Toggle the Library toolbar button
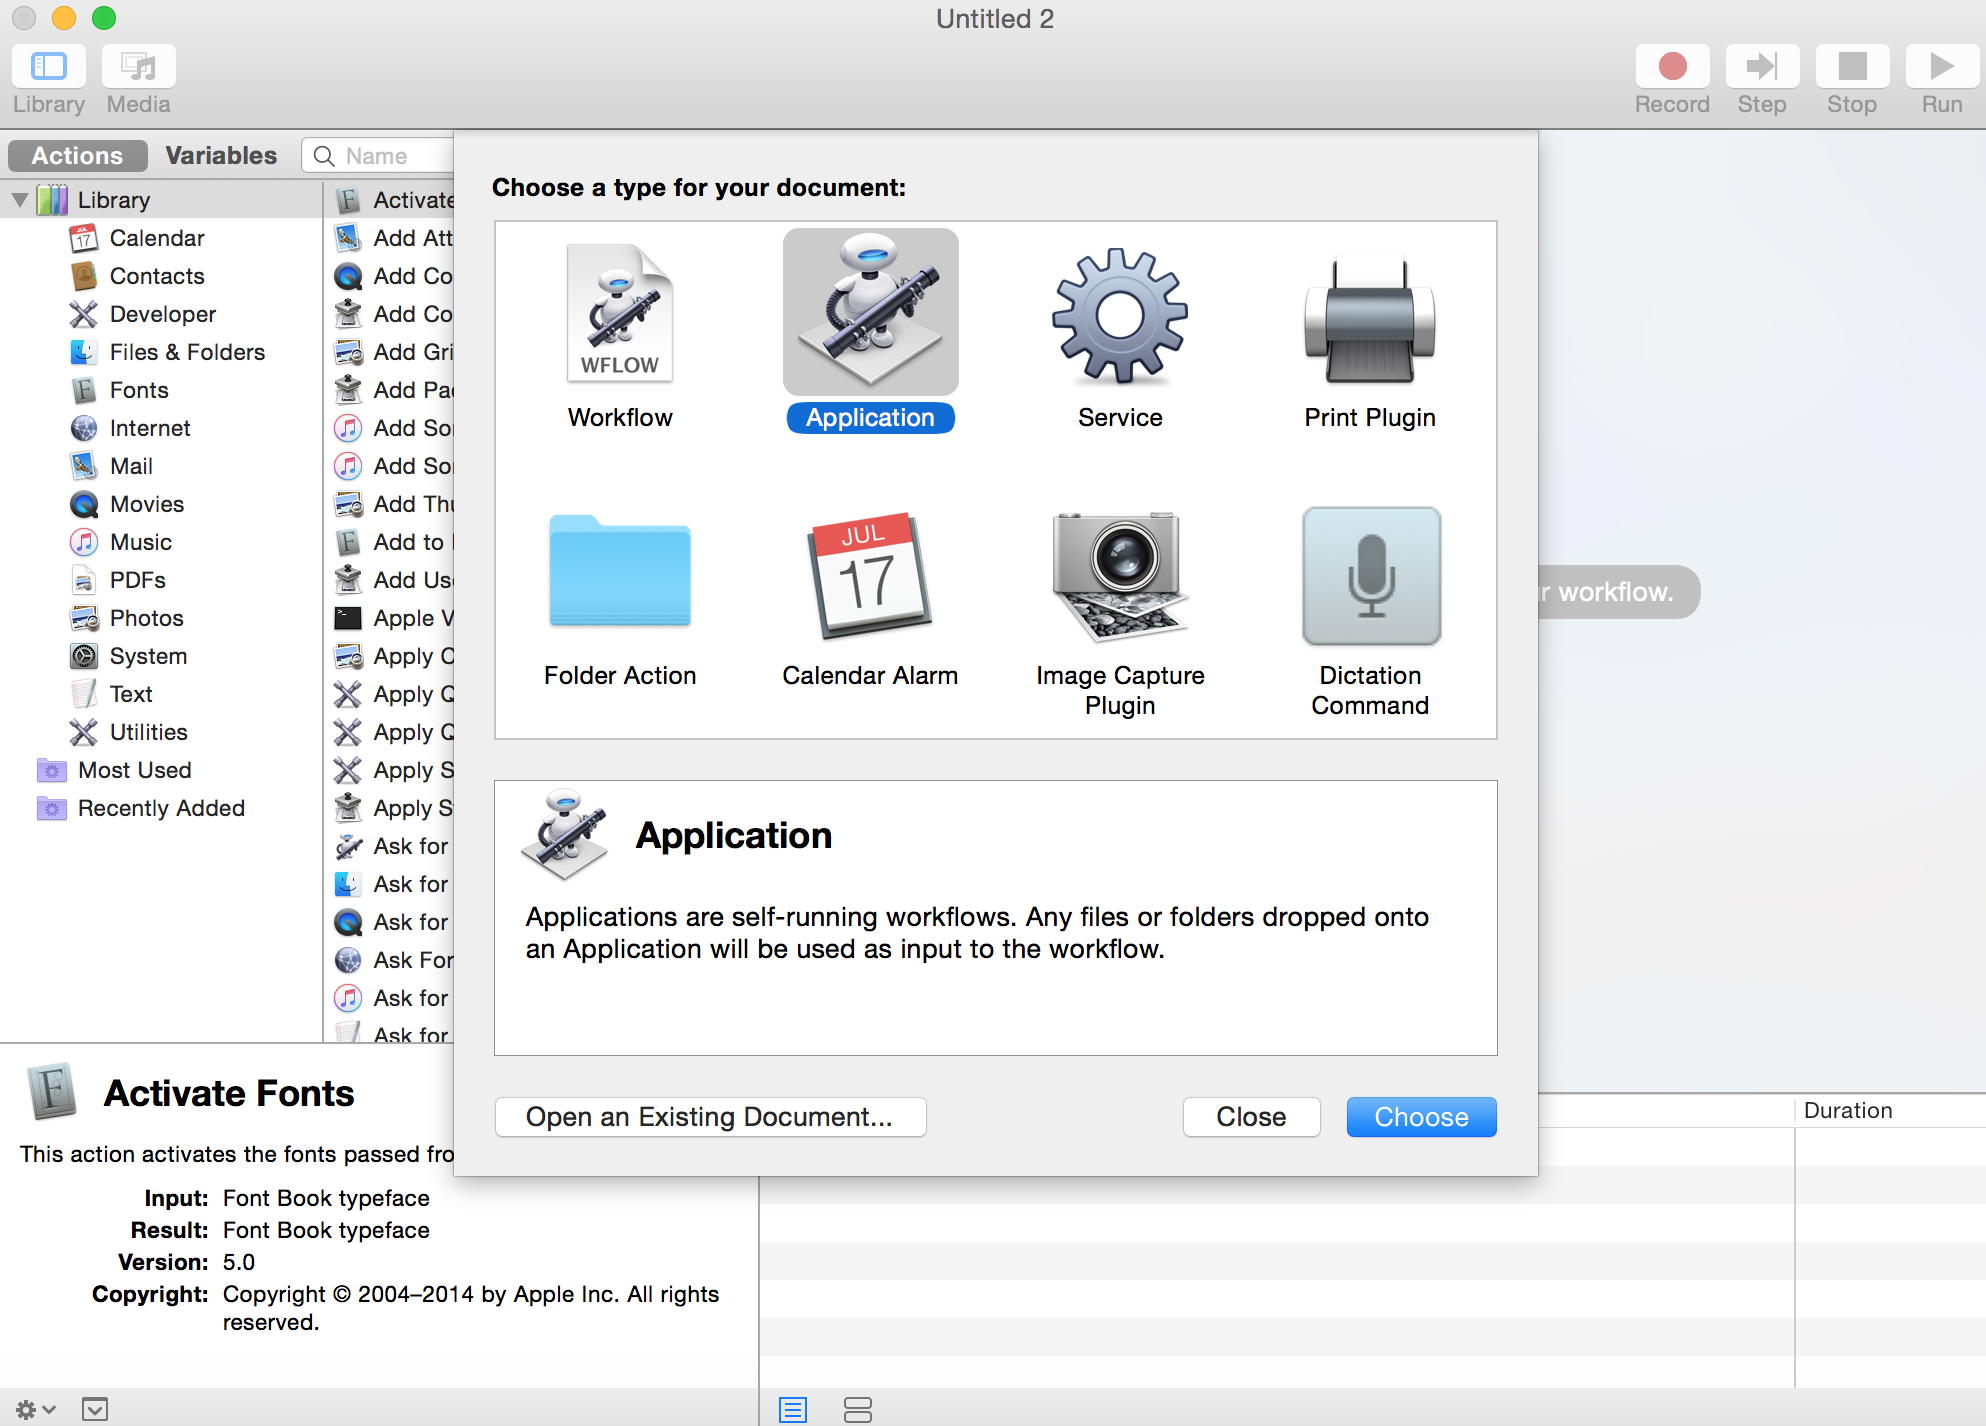The height and width of the screenshot is (1426, 1986). point(48,66)
